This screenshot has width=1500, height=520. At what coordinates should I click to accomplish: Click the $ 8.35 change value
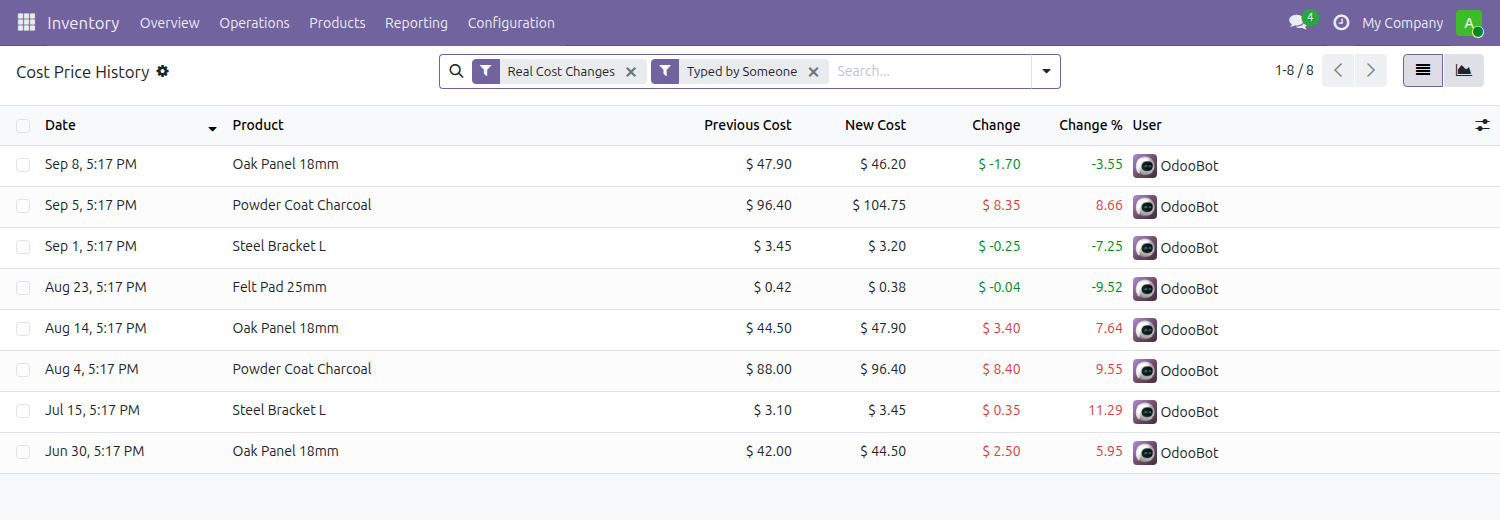tap(1001, 205)
